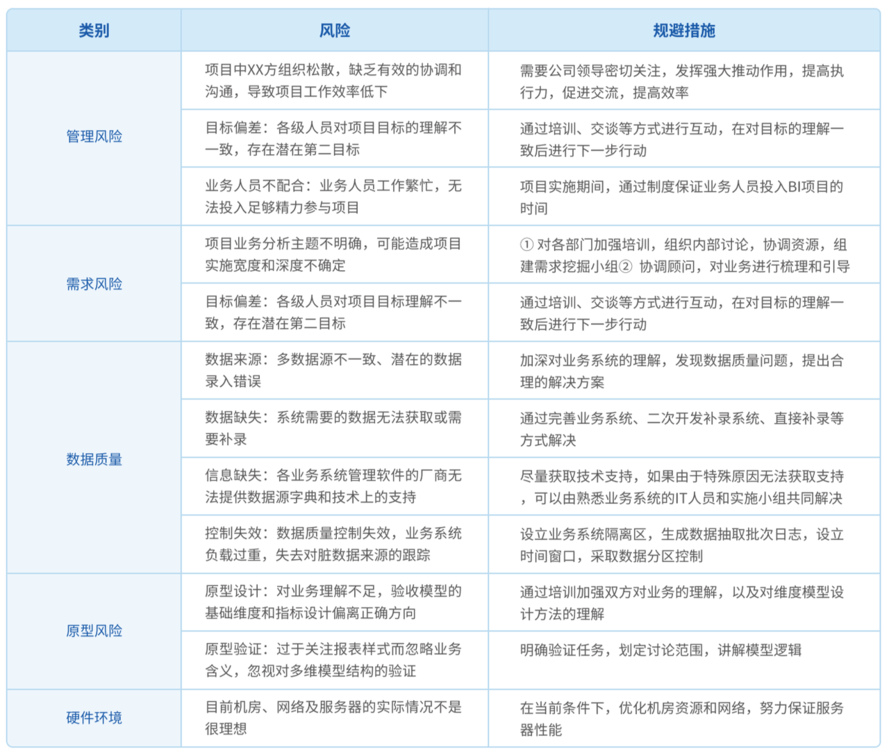Select the 需求风险 category cell

click(94, 283)
